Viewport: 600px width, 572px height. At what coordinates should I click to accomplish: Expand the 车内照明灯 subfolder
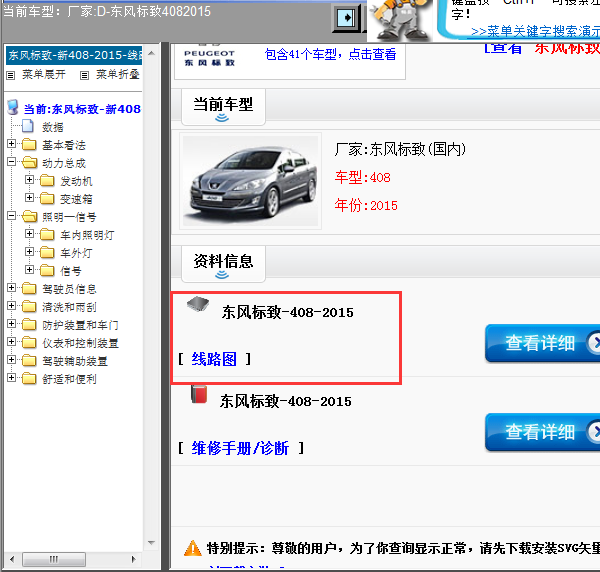[29, 233]
